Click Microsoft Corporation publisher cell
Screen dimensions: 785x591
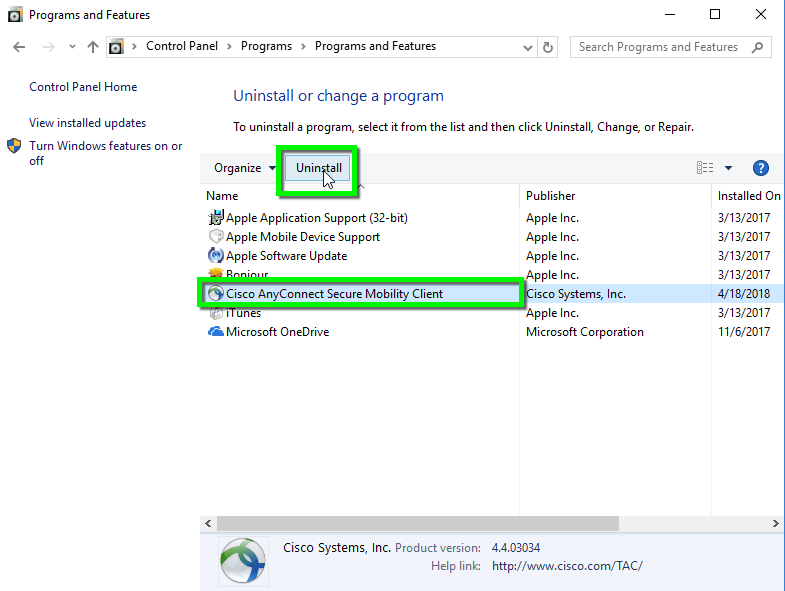point(584,332)
